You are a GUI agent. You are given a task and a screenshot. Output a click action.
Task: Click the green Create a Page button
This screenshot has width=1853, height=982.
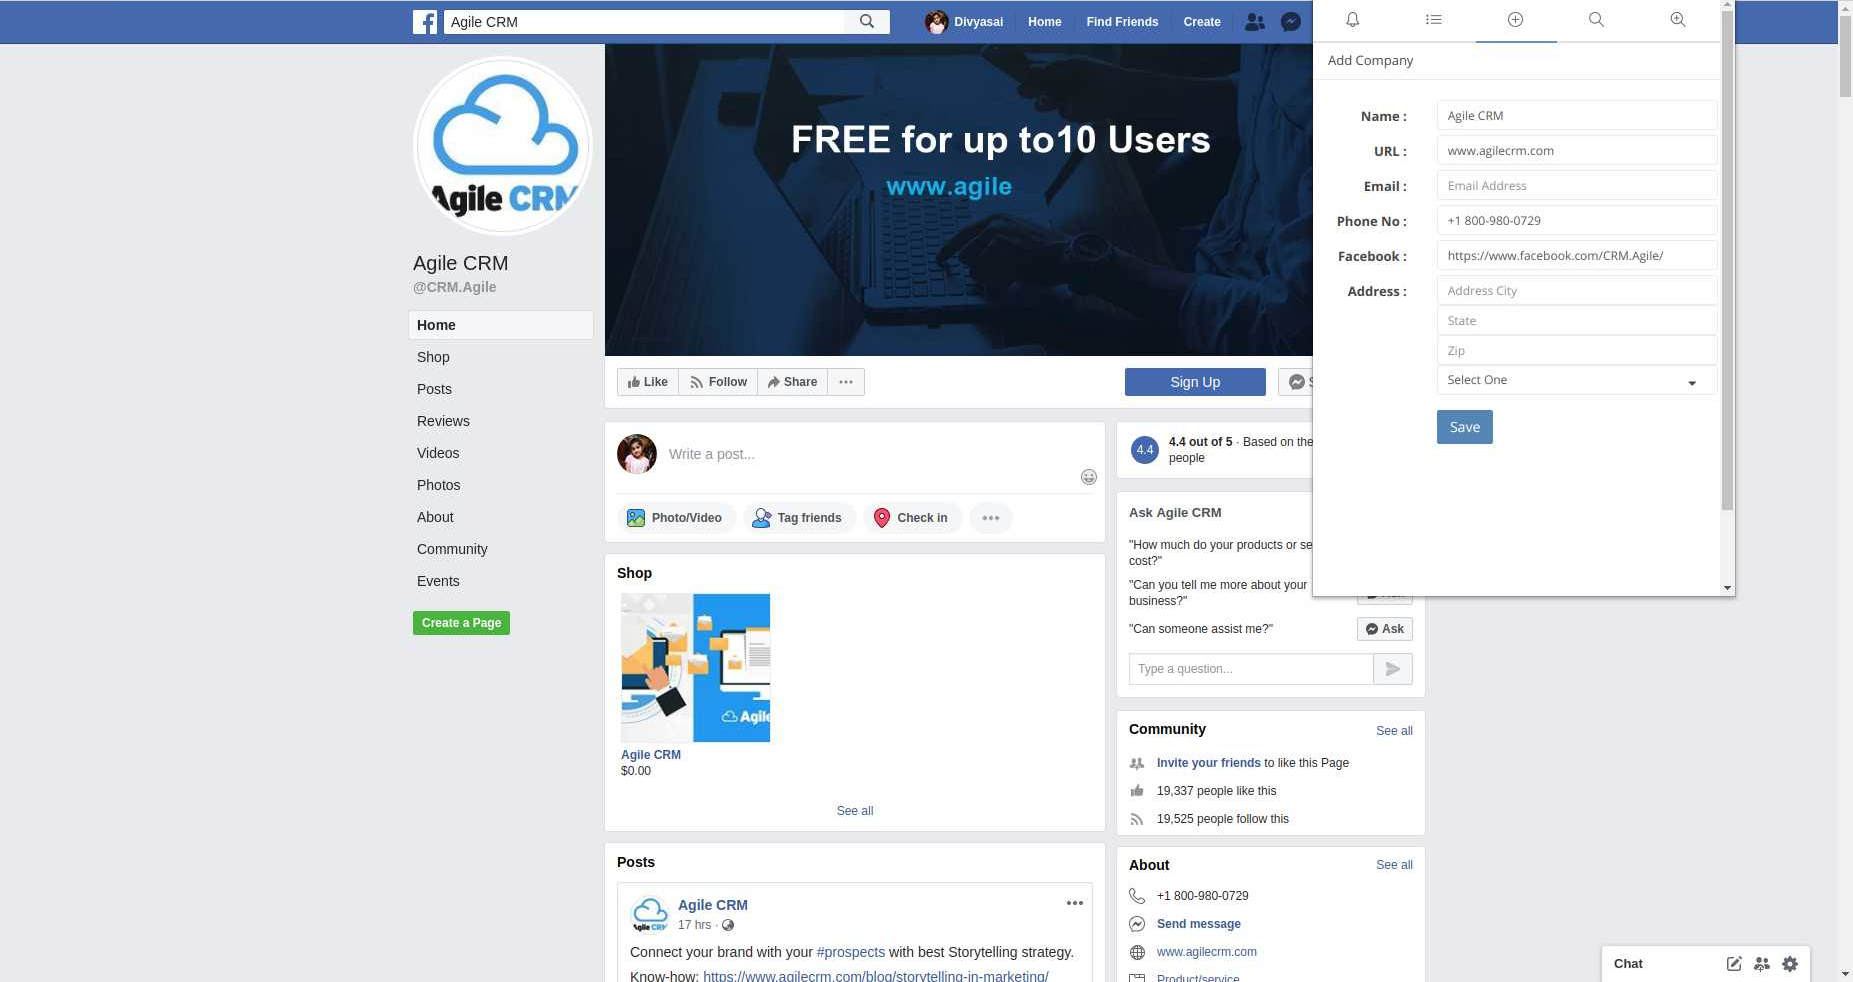pos(461,623)
